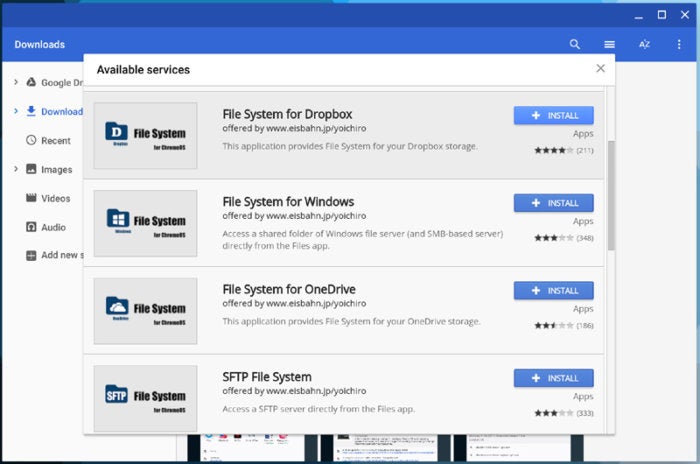The height and width of the screenshot is (464, 700).
Task: Click the File System for Windows title
Action: 288,202
